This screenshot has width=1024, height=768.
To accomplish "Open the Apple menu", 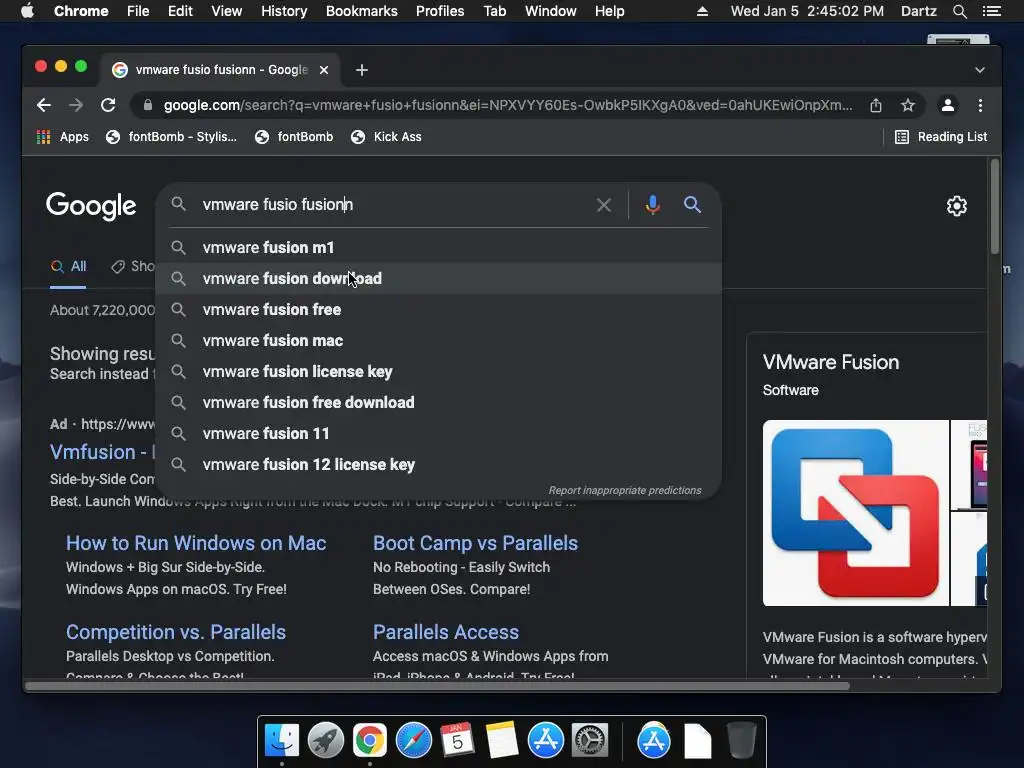I will pyautogui.click(x=27, y=11).
